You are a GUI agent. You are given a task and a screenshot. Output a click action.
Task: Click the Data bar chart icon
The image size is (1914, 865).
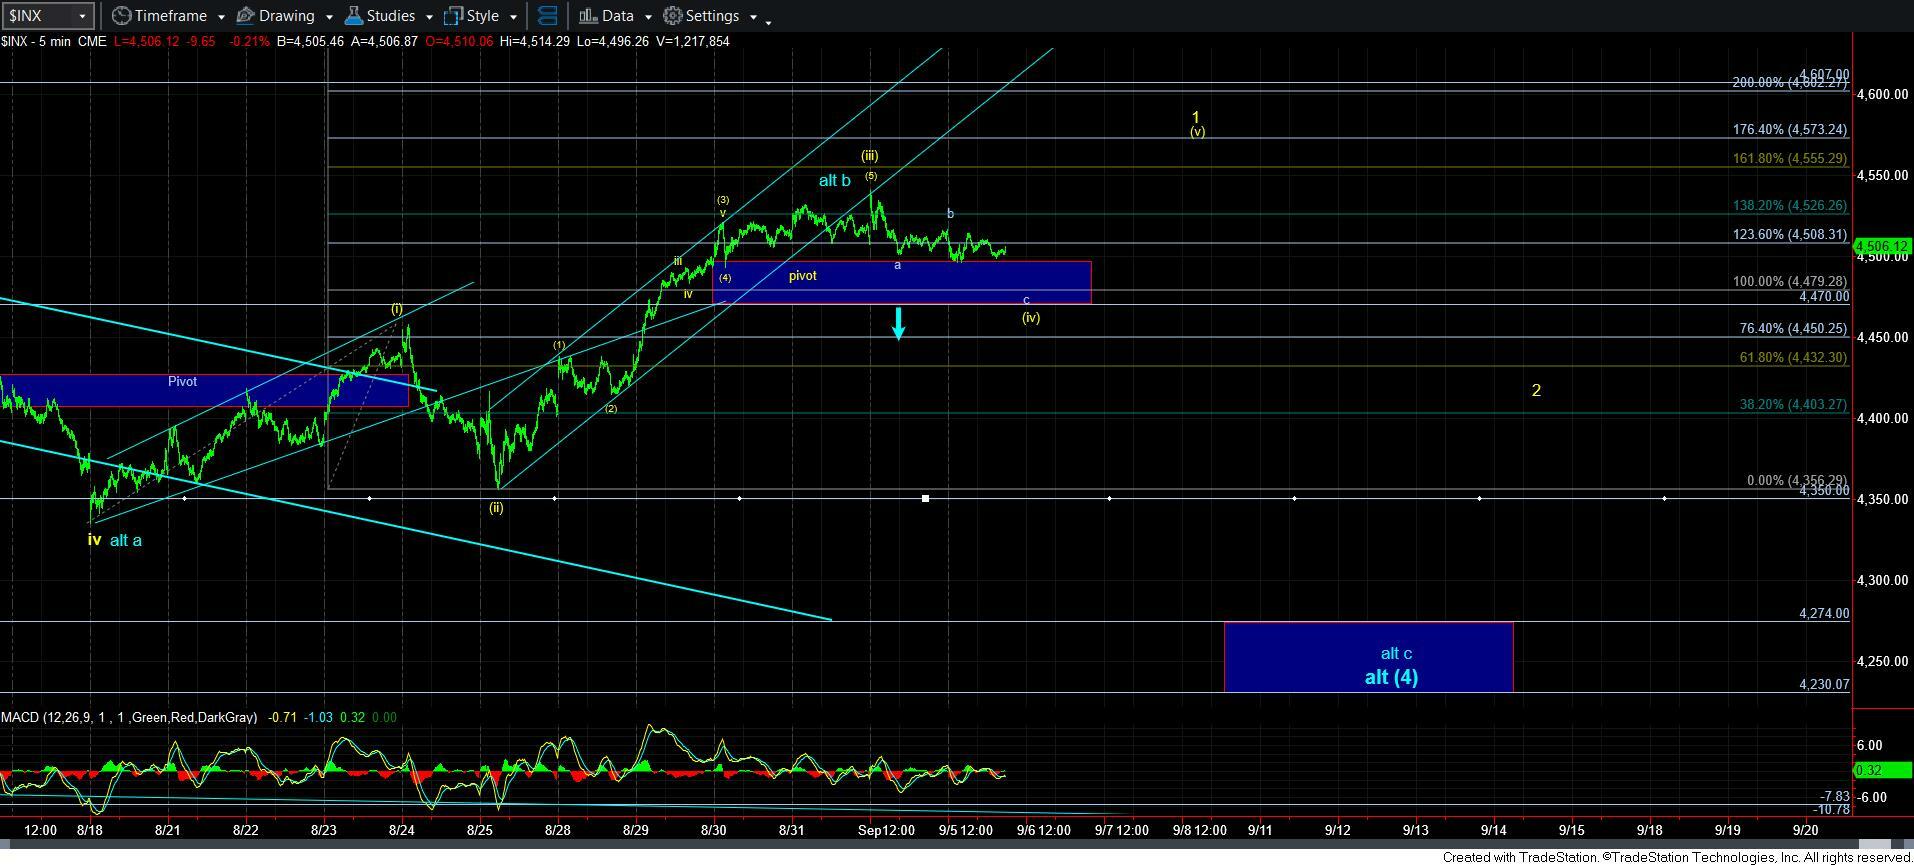(x=588, y=16)
